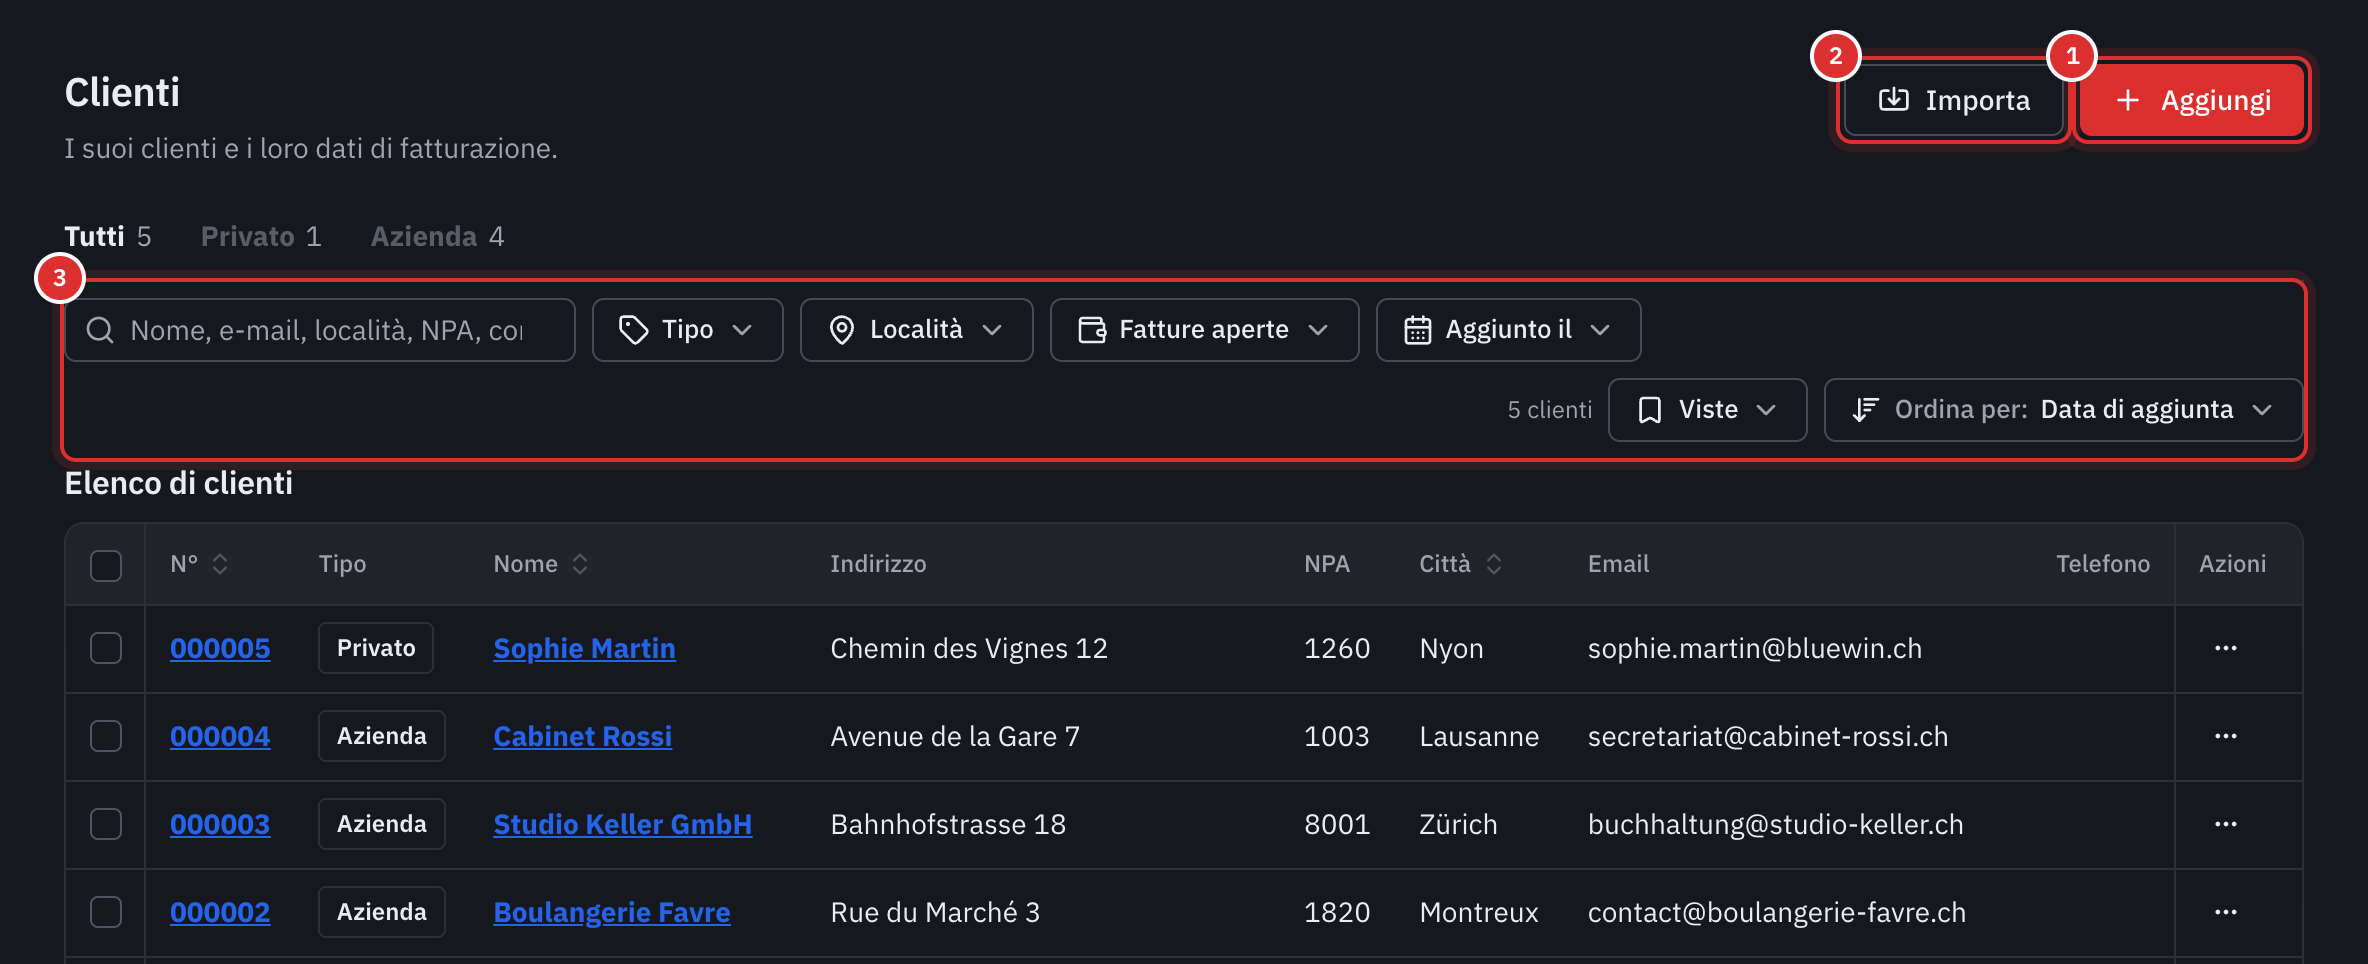Click the email contact@boulangerie-favre.ch
Image resolution: width=2368 pixels, height=964 pixels.
(x=1777, y=912)
